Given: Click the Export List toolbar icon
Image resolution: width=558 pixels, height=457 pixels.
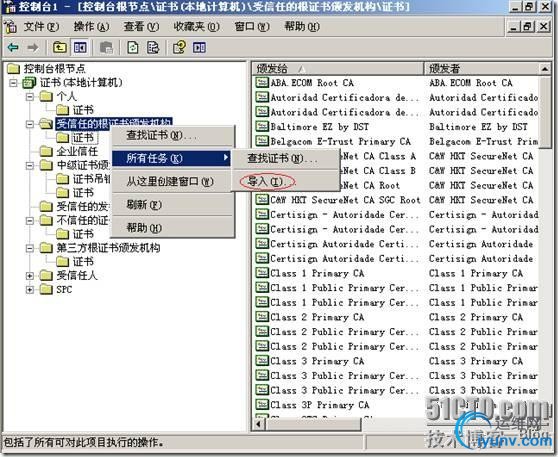Looking at the screenshot, I should [x=153, y=47].
